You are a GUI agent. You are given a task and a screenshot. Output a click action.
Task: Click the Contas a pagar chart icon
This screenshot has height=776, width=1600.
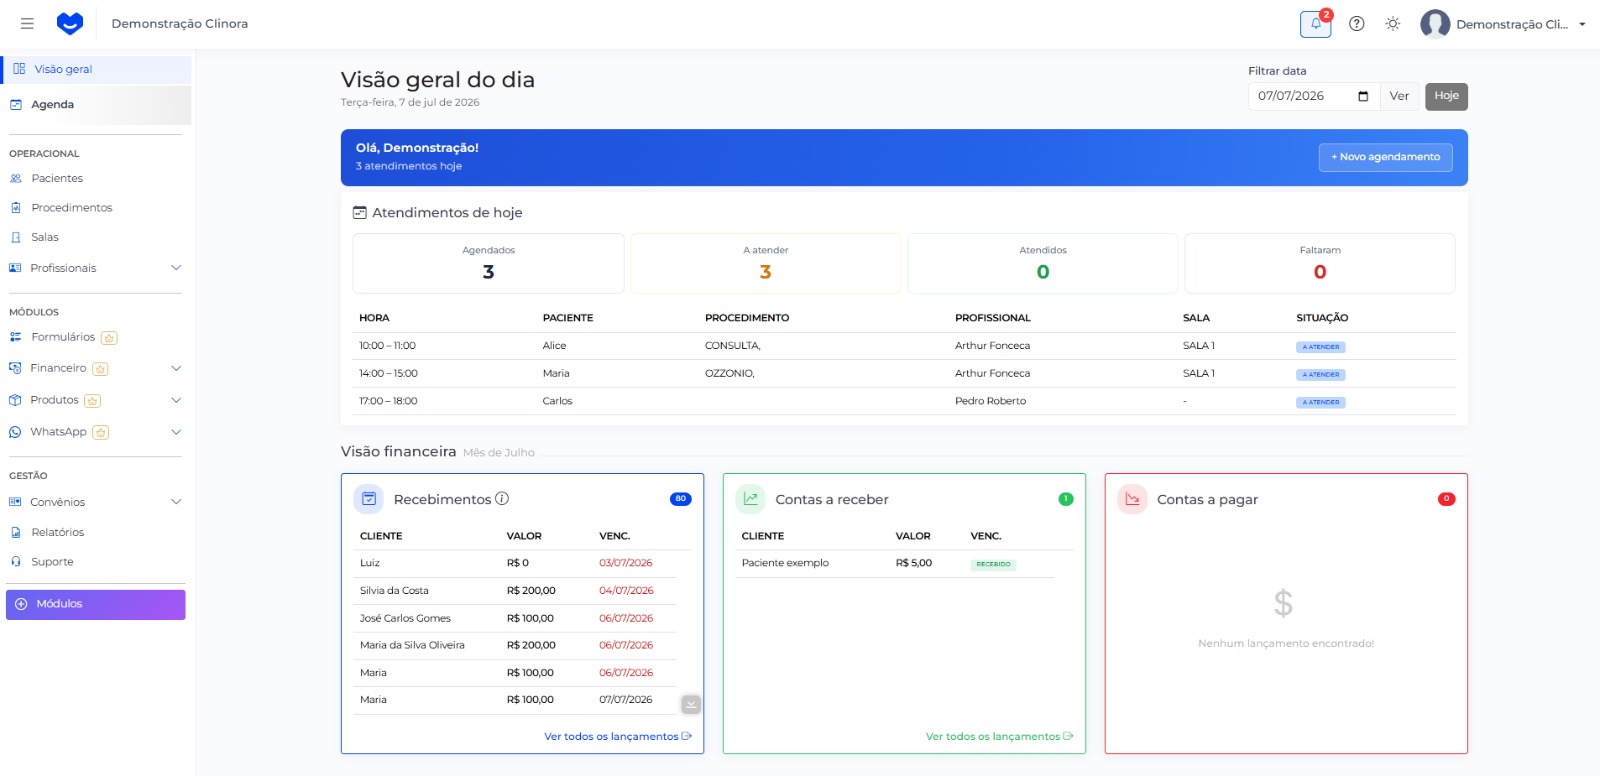1132,499
